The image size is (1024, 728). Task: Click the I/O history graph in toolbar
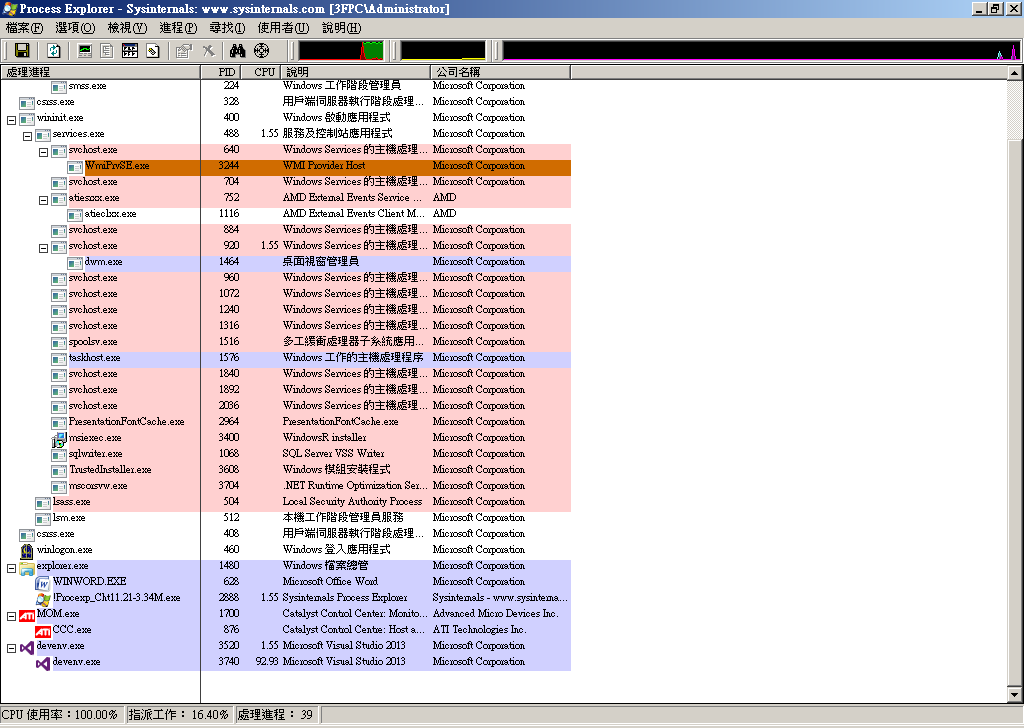coord(761,51)
